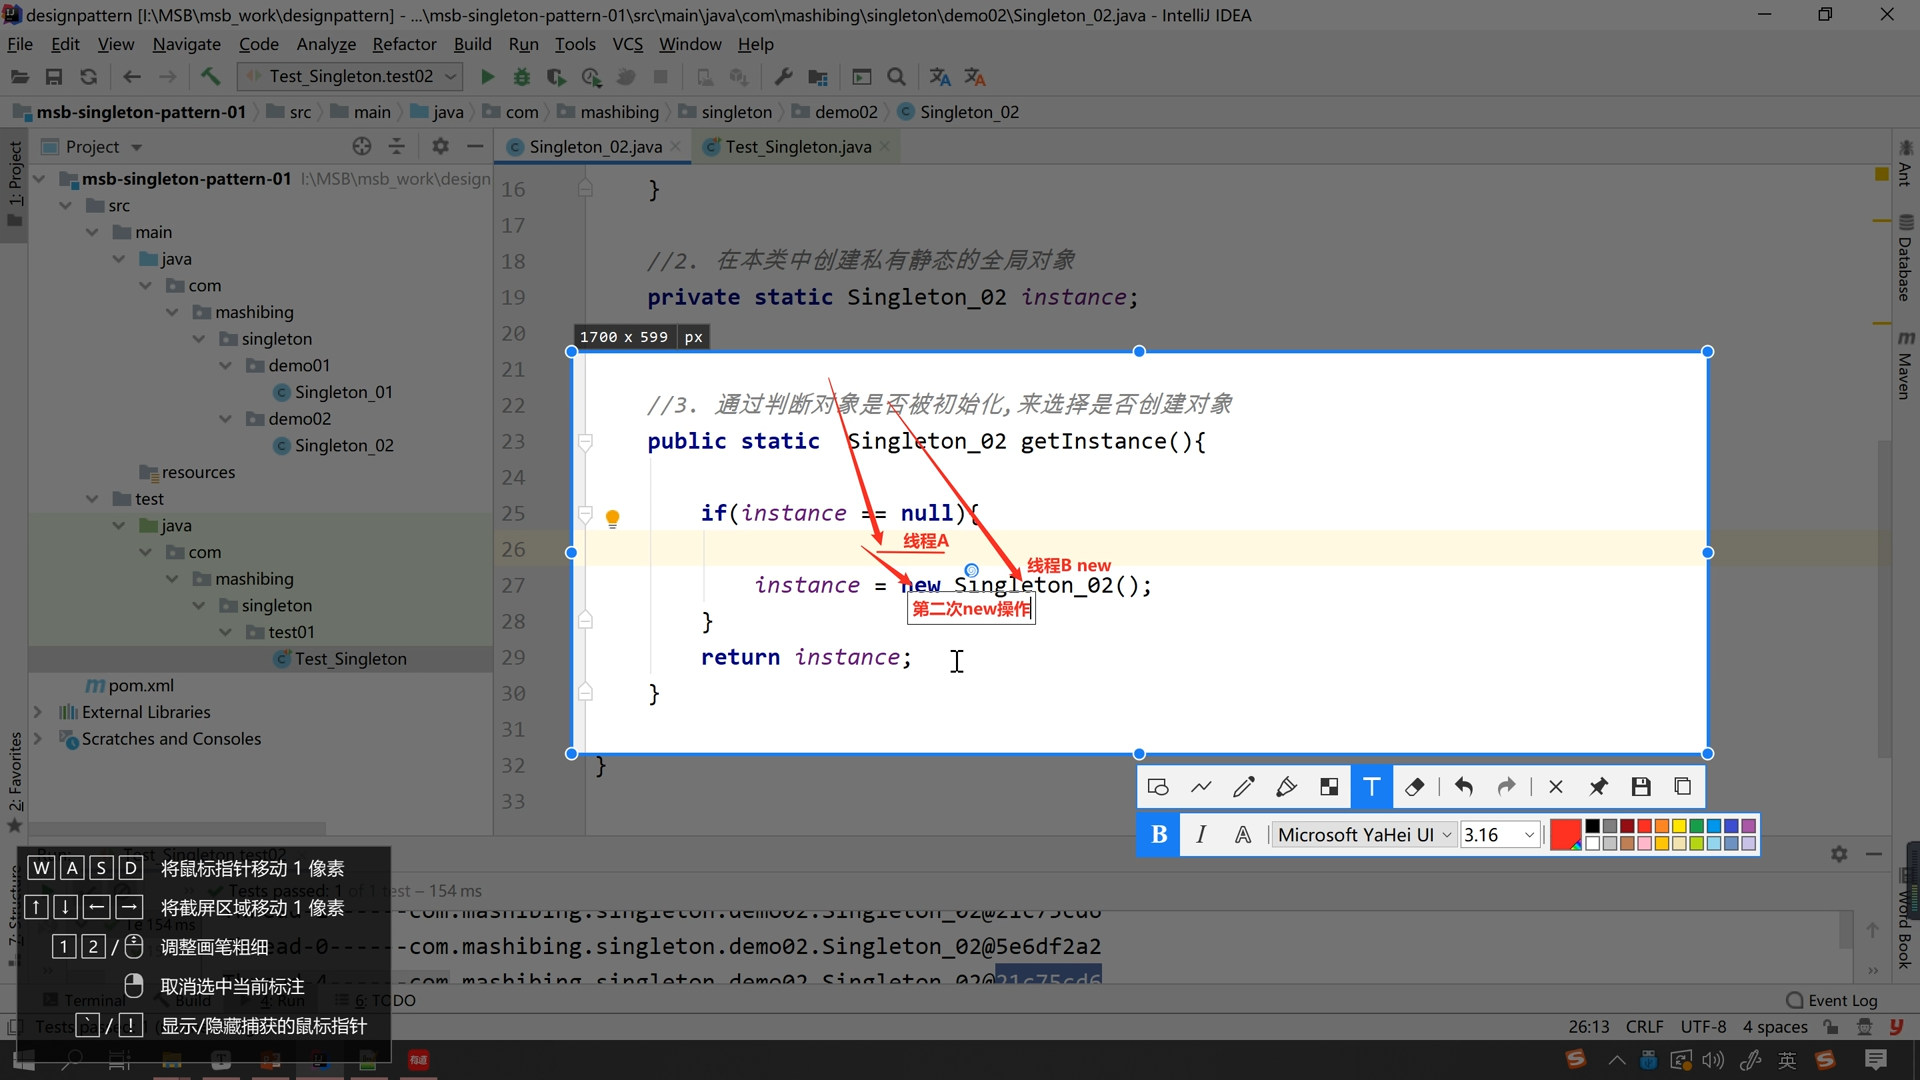This screenshot has width=1920, height=1080.
Task: Open Project panel gear options
Action: click(x=440, y=147)
